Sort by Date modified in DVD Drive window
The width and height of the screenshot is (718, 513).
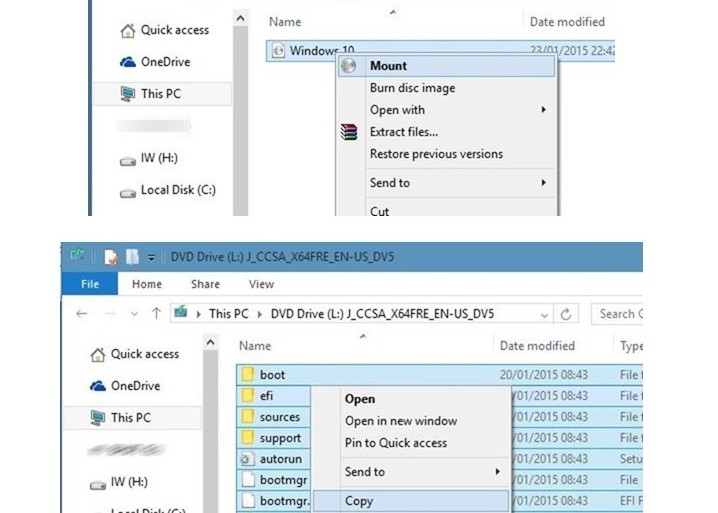pyautogui.click(x=537, y=346)
